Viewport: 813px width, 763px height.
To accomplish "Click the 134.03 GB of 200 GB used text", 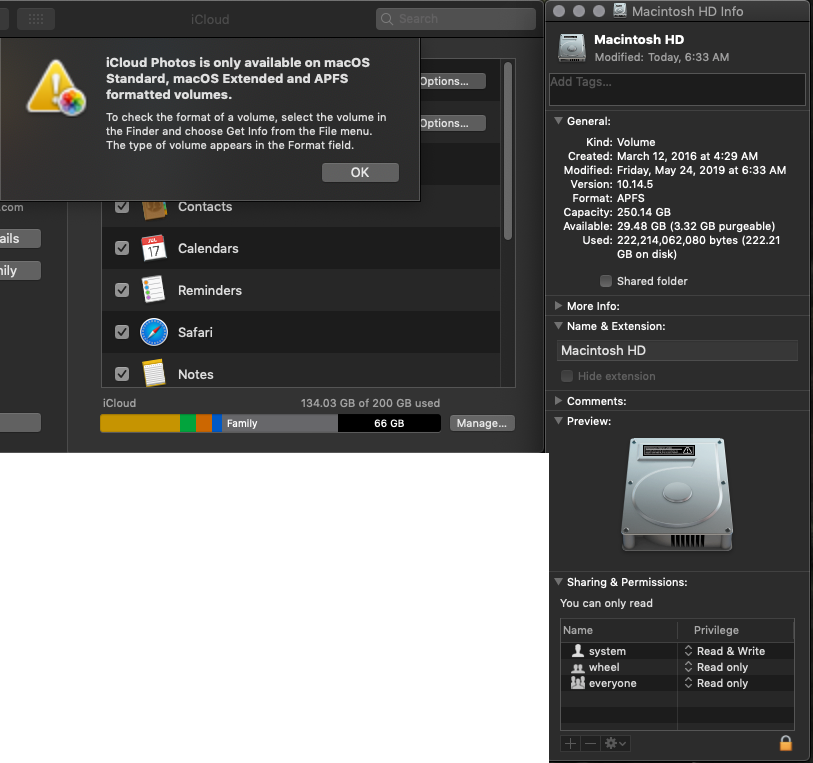I will tap(370, 403).
